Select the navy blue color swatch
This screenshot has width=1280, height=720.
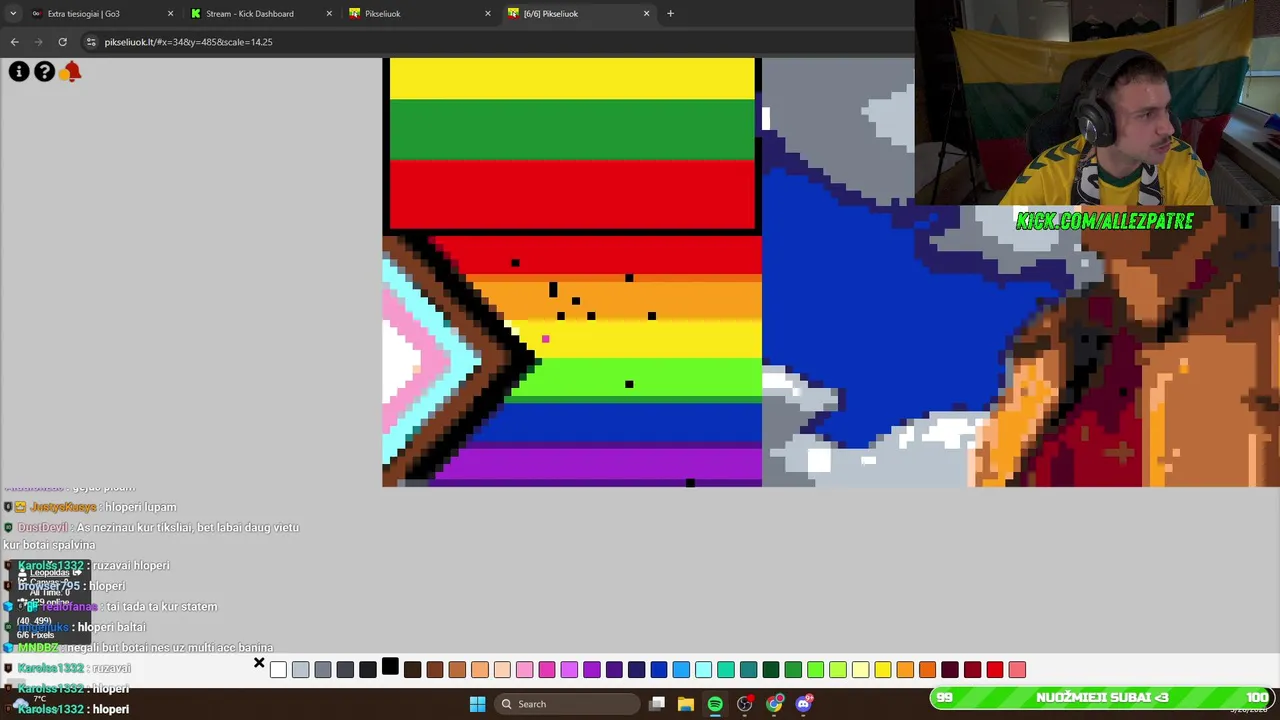click(636, 669)
